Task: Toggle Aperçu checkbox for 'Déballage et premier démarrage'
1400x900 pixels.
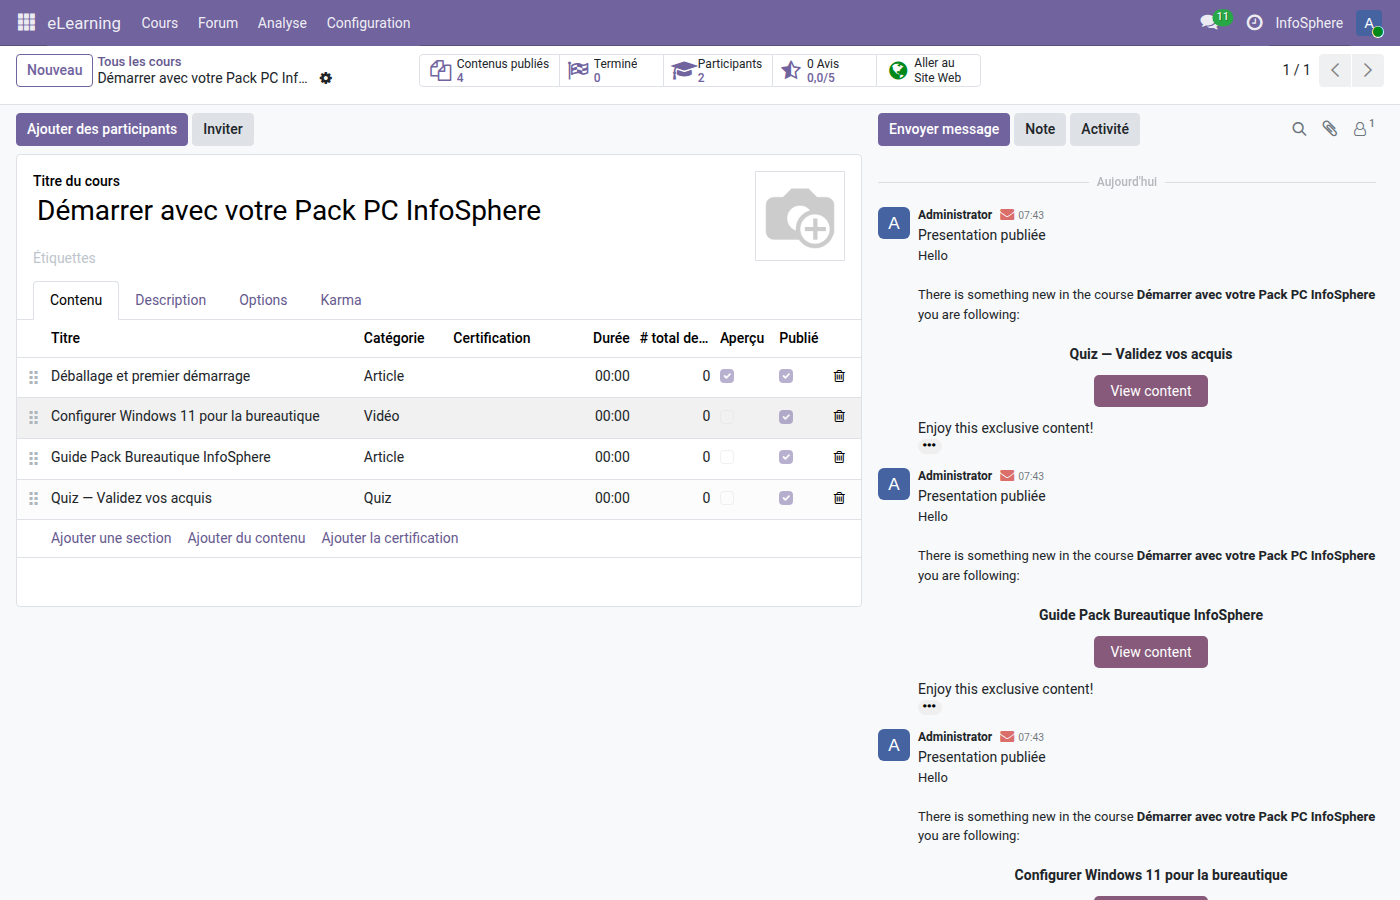Action: (726, 376)
